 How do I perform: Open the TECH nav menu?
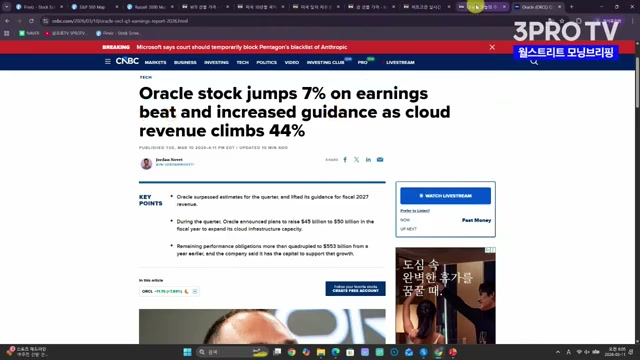click(x=242, y=62)
